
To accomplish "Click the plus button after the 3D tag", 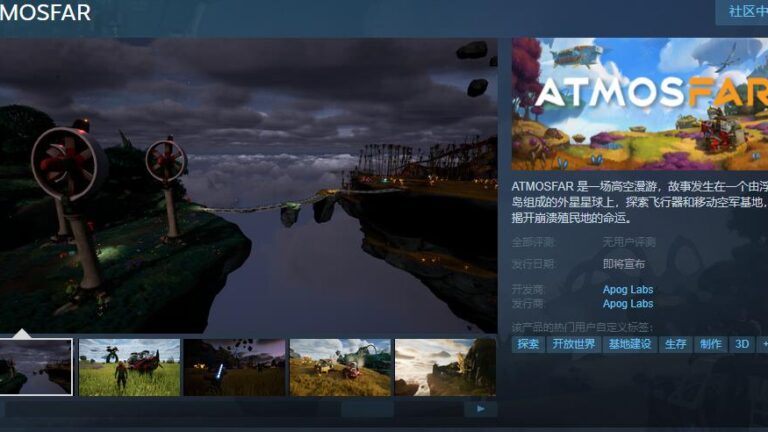I will (x=763, y=344).
